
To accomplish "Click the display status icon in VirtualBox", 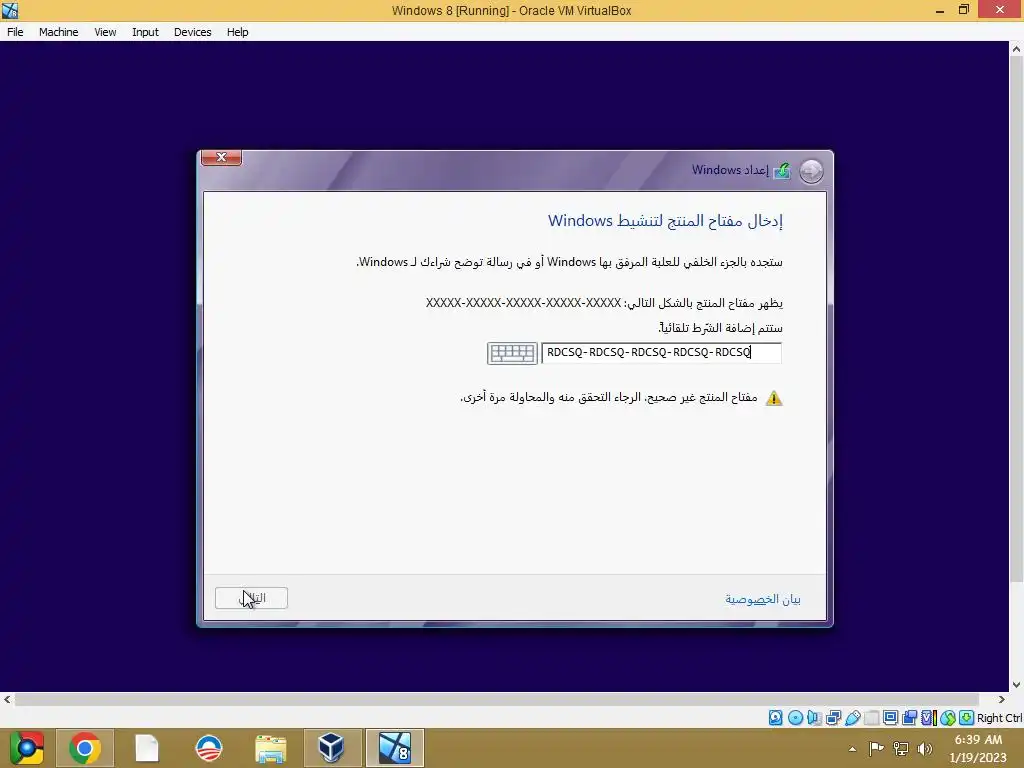I will pyautogui.click(x=890, y=718).
